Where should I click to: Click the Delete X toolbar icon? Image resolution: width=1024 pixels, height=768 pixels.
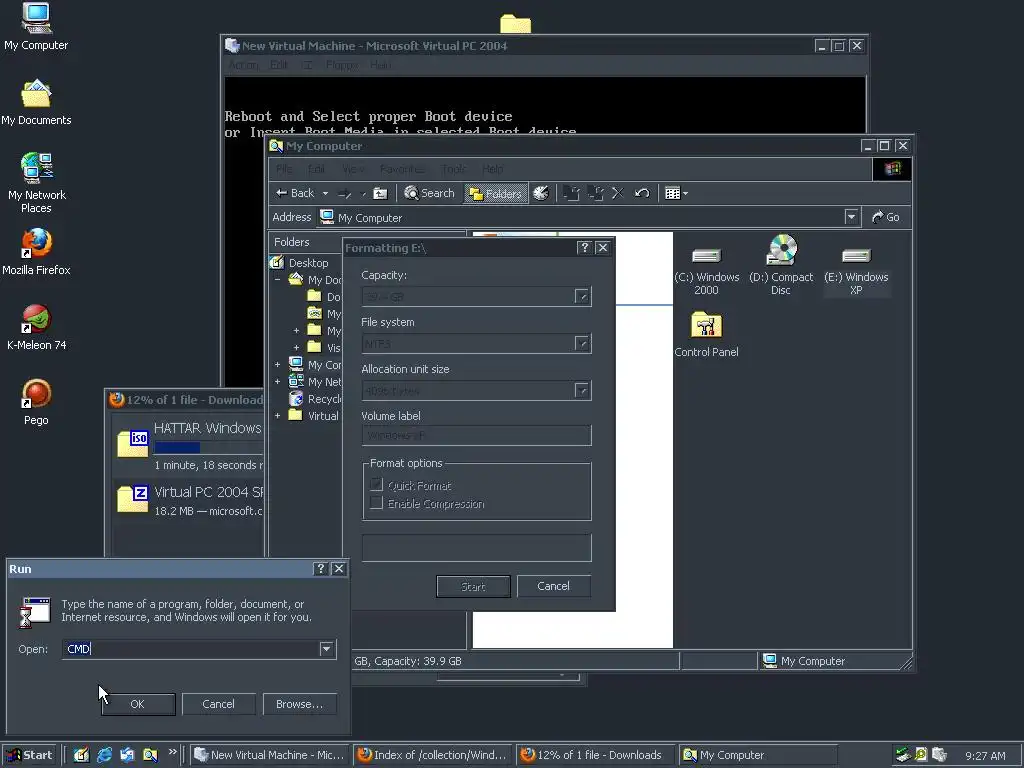(618, 193)
